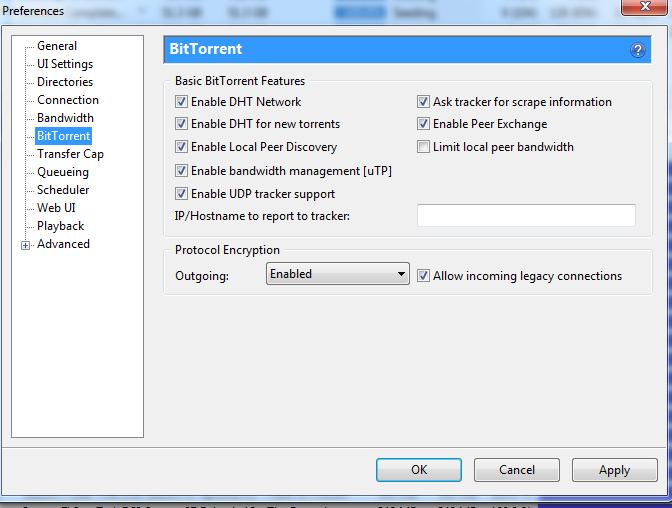Click the Cancel button
Viewport: 672px width, 508px height.
coord(517,470)
